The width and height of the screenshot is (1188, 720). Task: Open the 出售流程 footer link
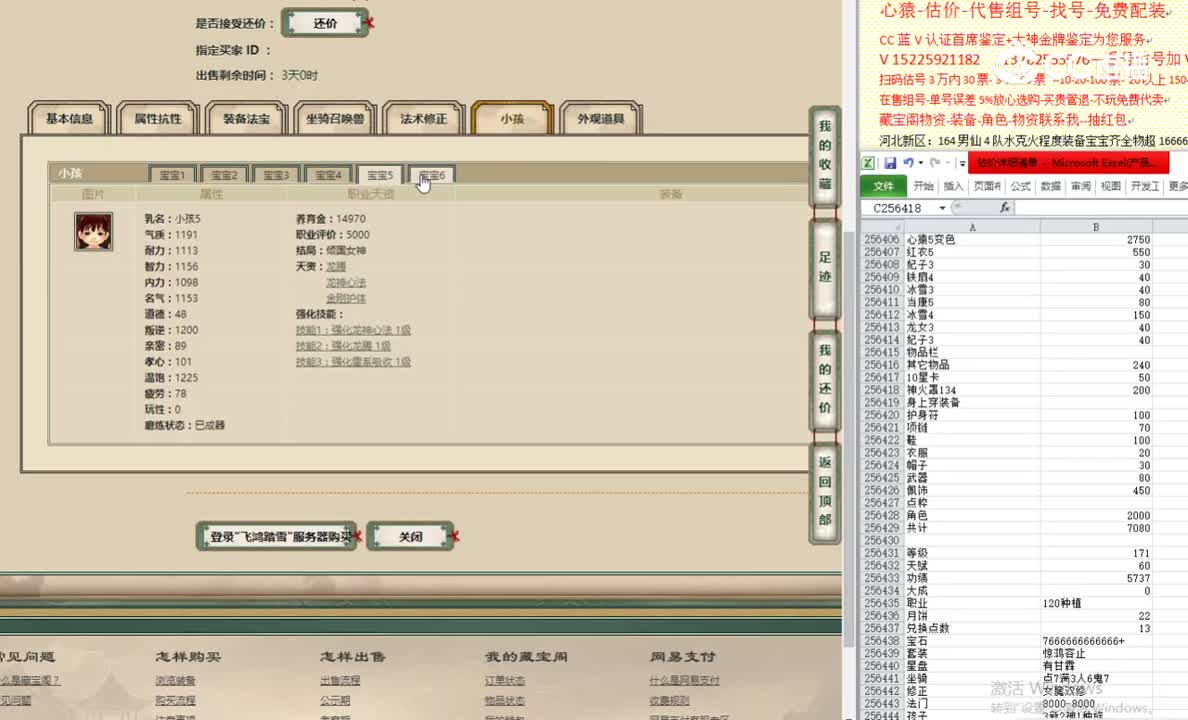tap(340, 681)
